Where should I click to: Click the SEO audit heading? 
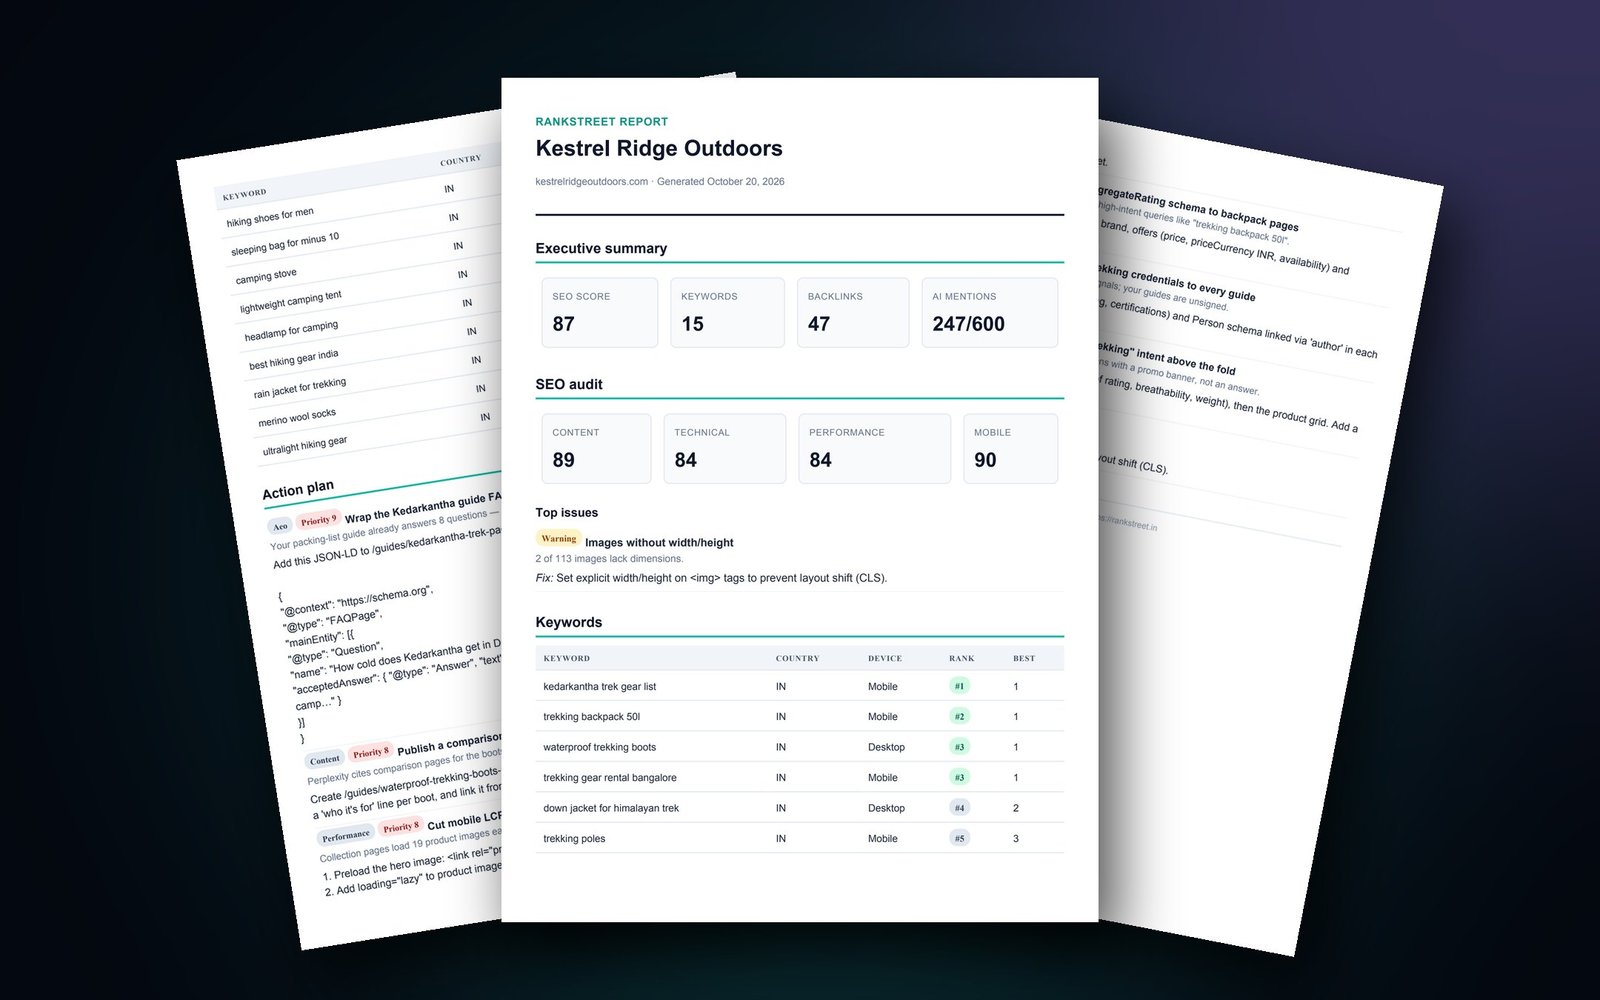pyautogui.click(x=569, y=384)
